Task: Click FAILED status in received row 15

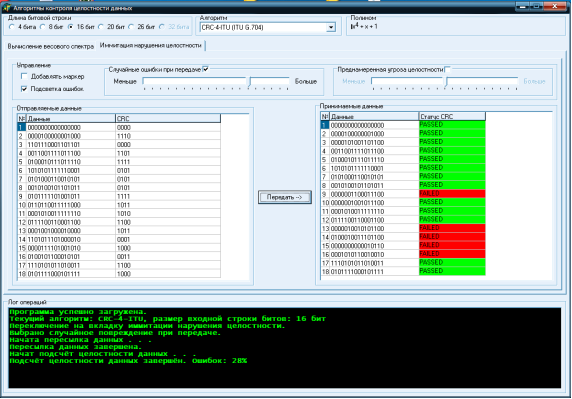Action: 452,245
